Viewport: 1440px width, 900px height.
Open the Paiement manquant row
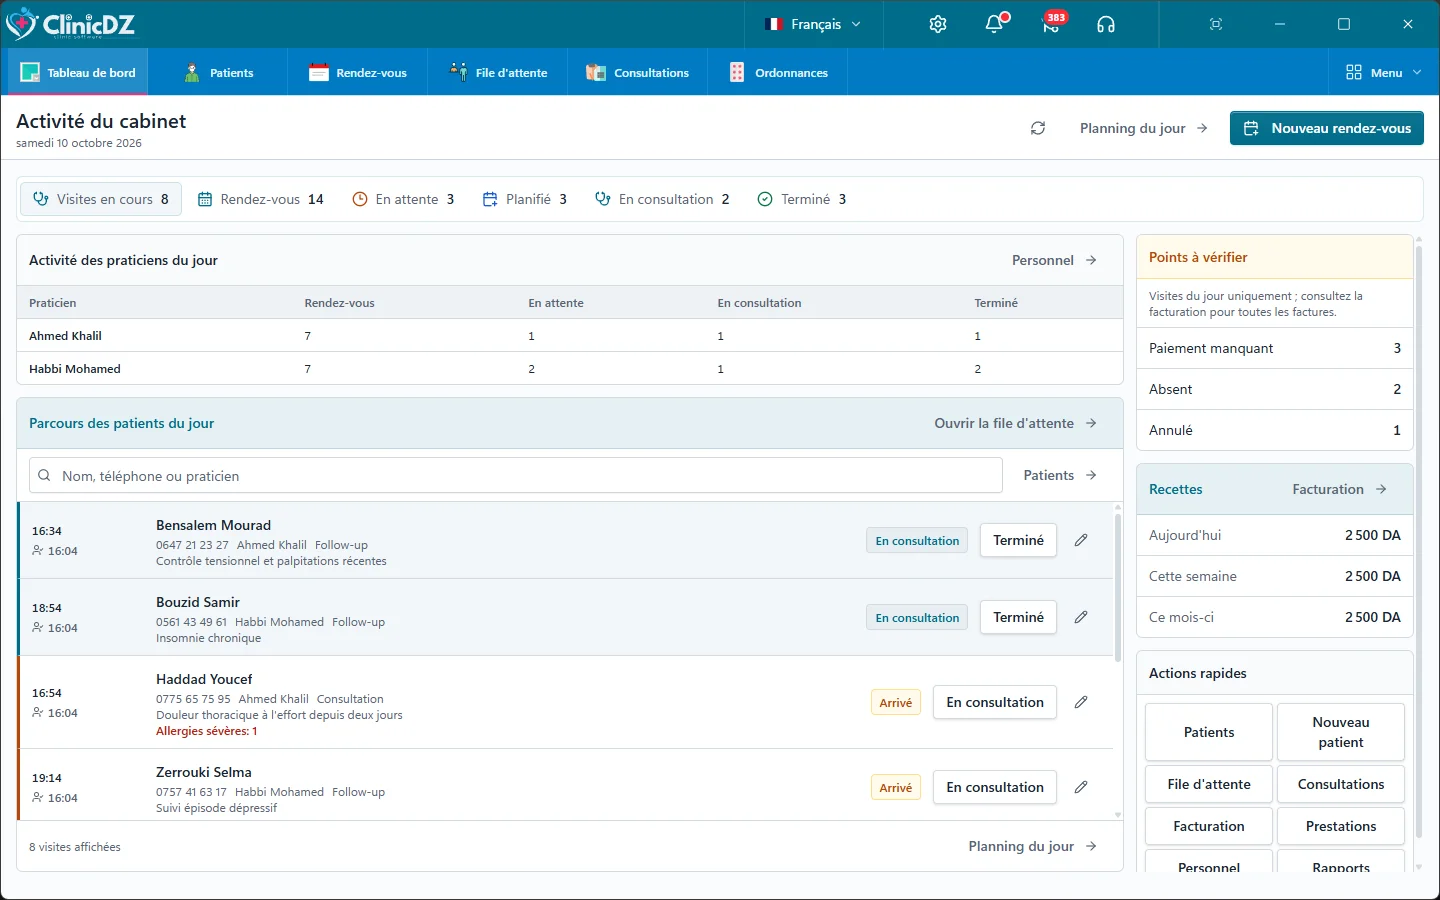[x=1275, y=348]
